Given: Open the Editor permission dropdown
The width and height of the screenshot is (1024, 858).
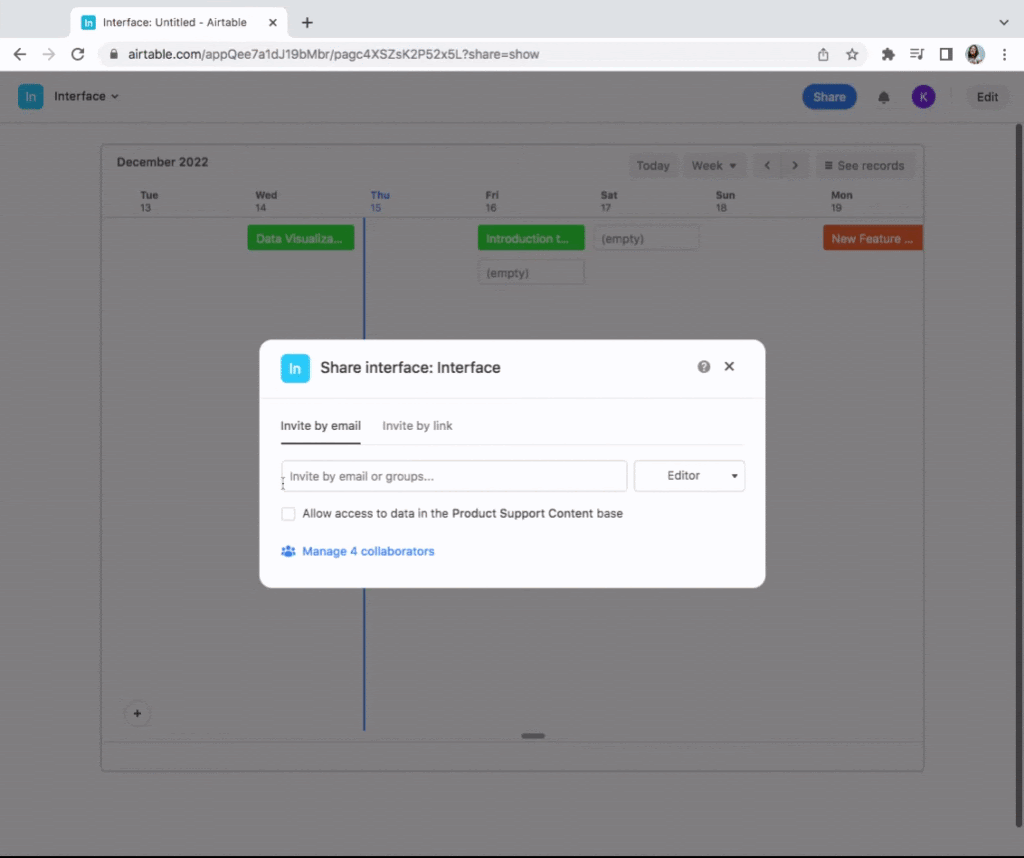Looking at the screenshot, I should 689,476.
